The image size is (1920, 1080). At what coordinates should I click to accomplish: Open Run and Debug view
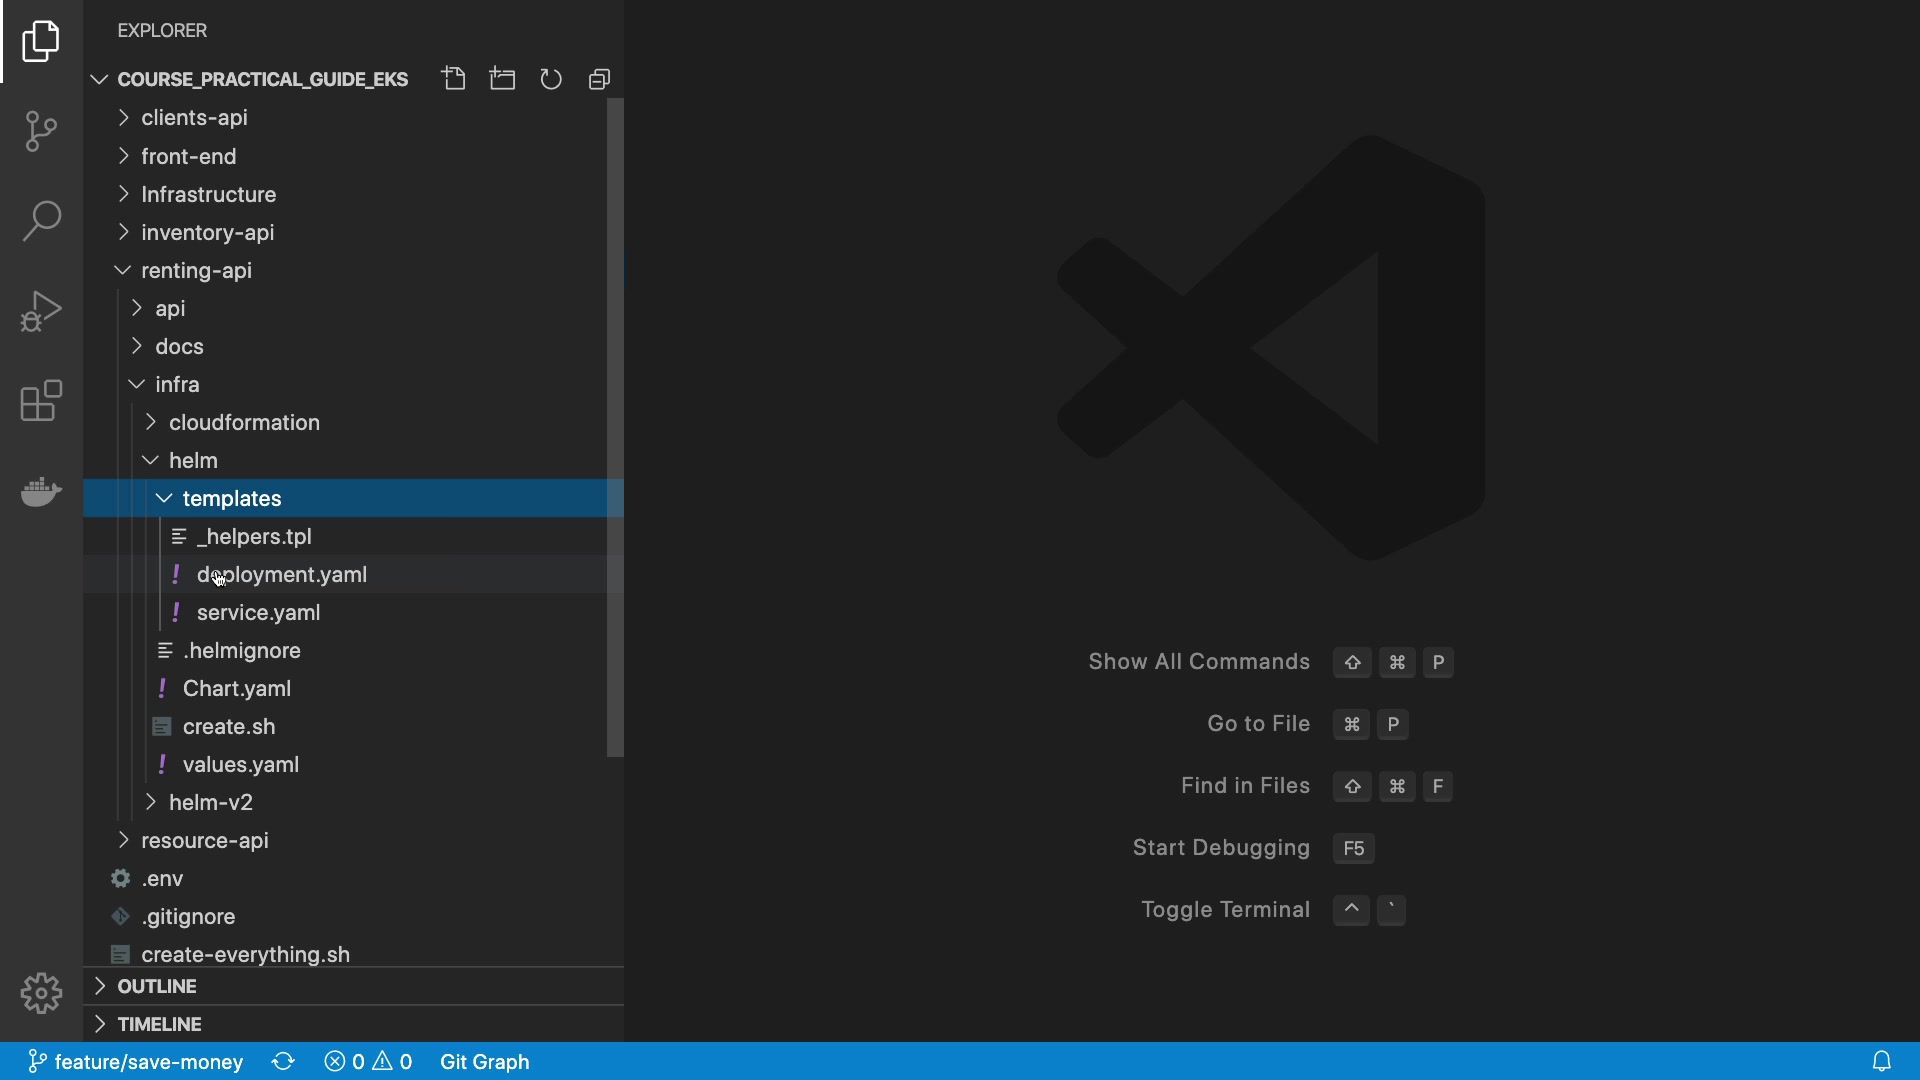coord(41,311)
